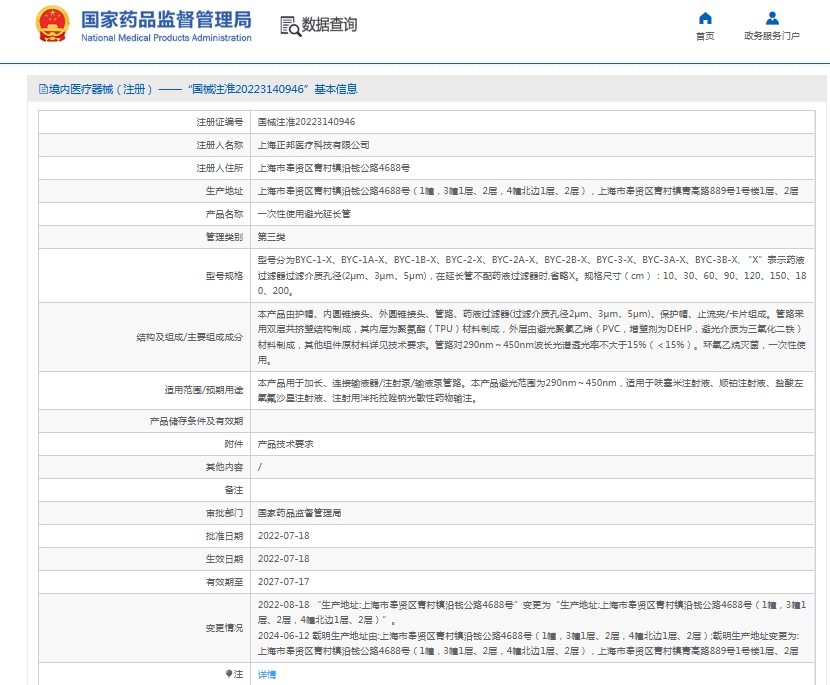830x685 pixels.
Task: Click the 产品名称 row label
Action: click(224, 214)
